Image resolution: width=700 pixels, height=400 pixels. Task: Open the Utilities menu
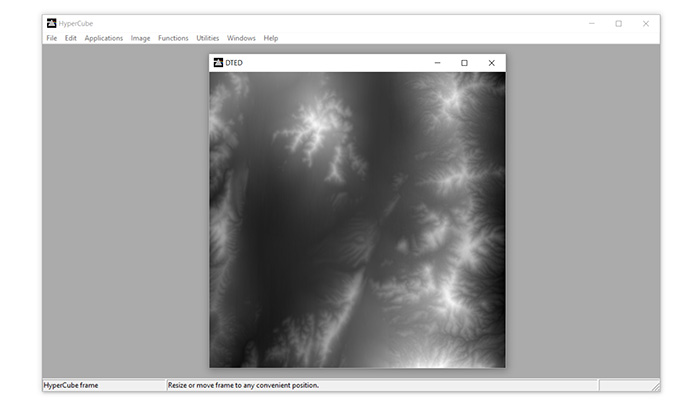point(208,38)
